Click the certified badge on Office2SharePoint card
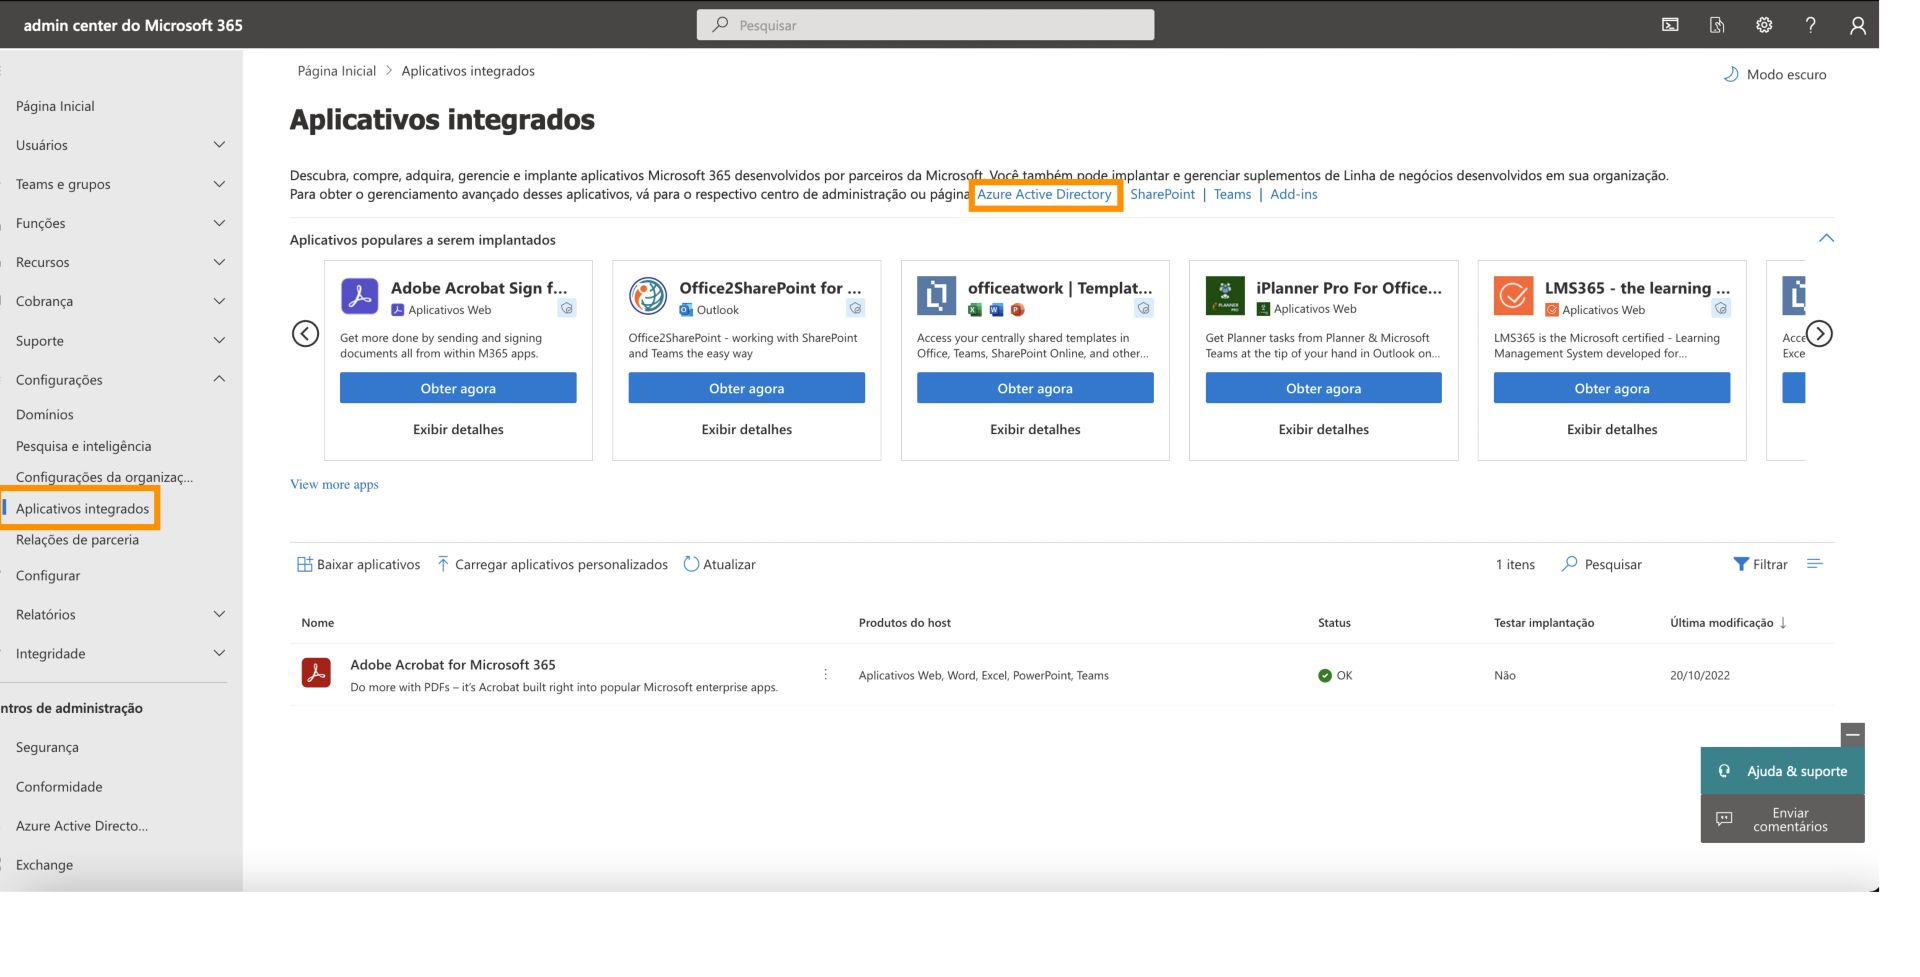 point(855,308)
